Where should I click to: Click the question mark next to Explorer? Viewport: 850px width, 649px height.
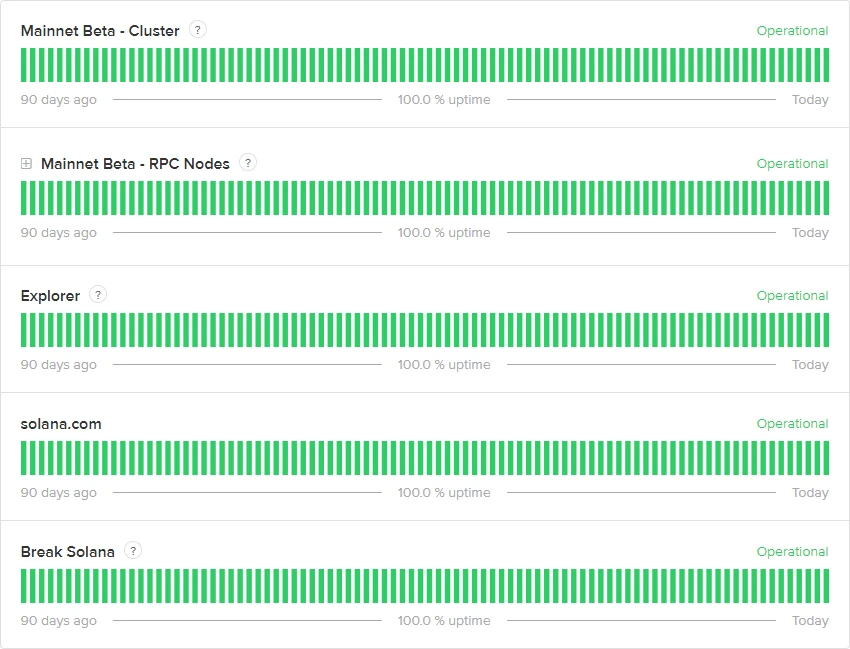click(98, 294)
